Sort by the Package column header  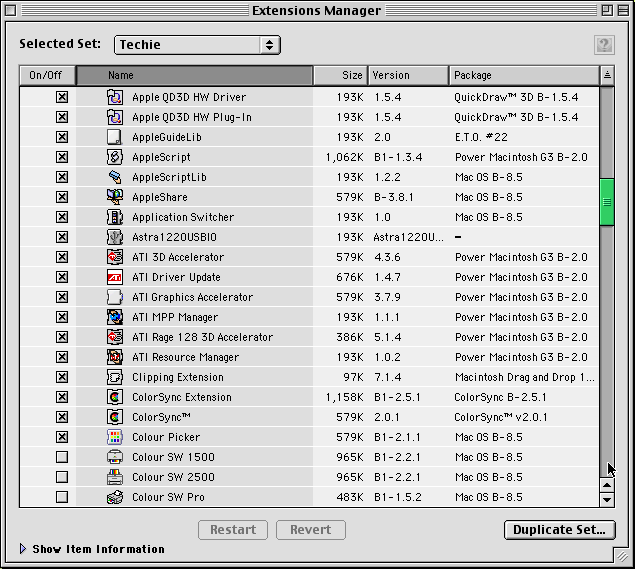coord(524,75)
